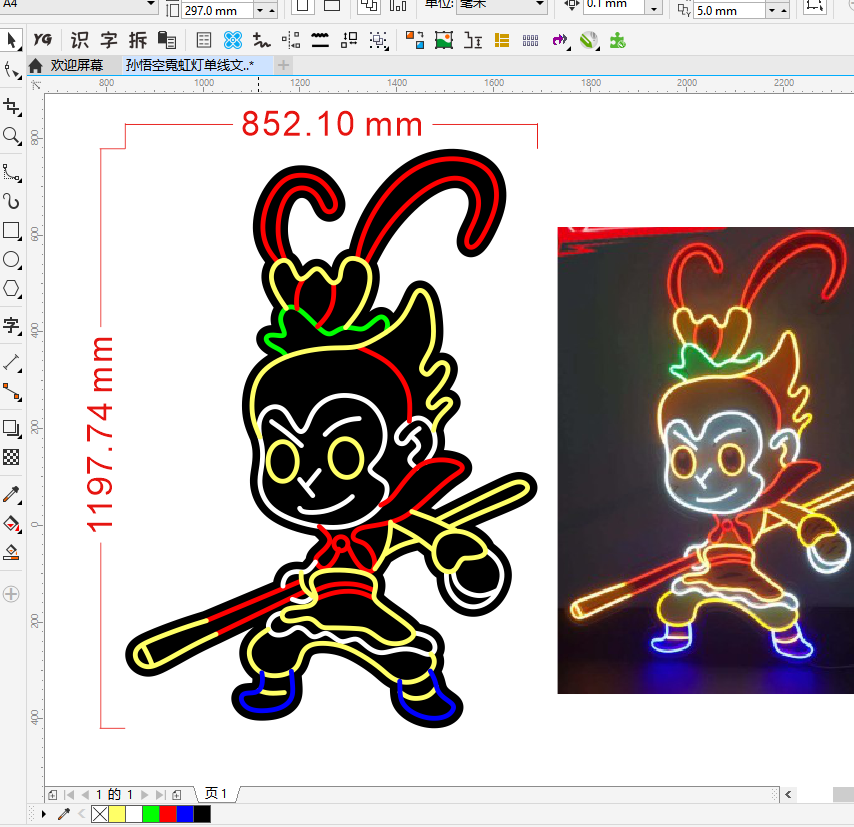Click the green disc plugin icon

[x=588, y=40]
